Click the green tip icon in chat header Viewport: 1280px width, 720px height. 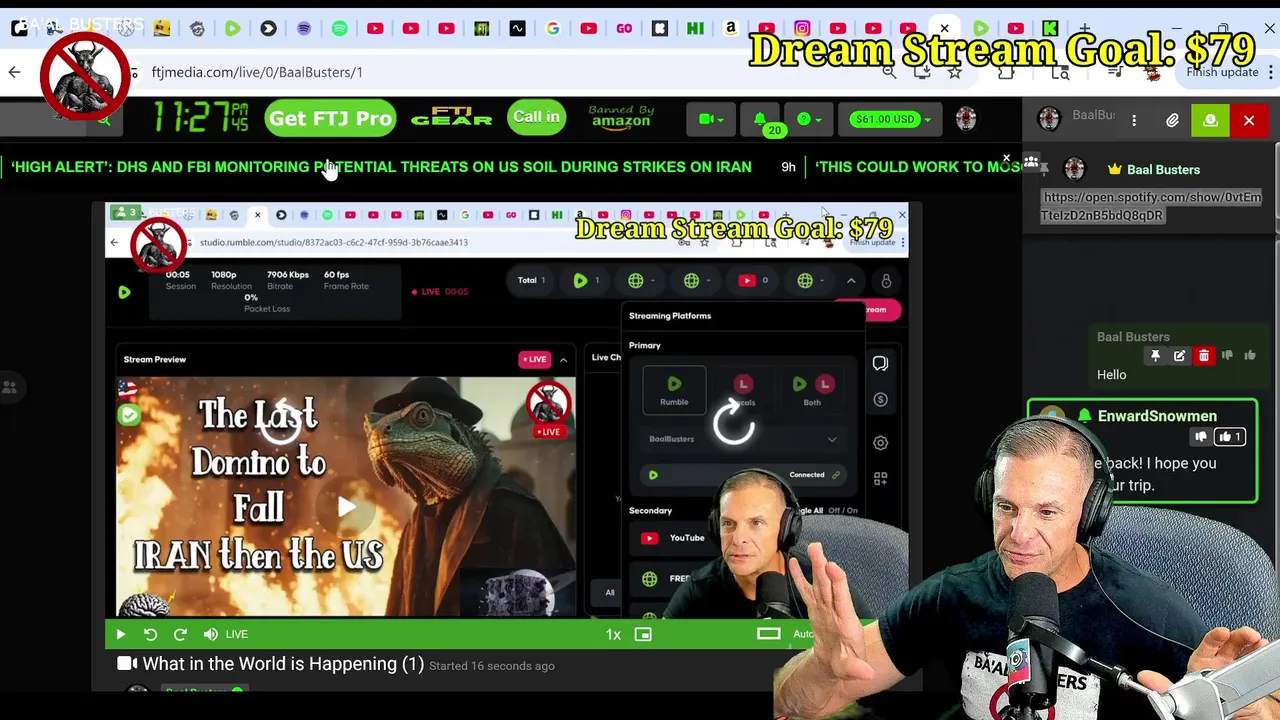point(1210,120)
